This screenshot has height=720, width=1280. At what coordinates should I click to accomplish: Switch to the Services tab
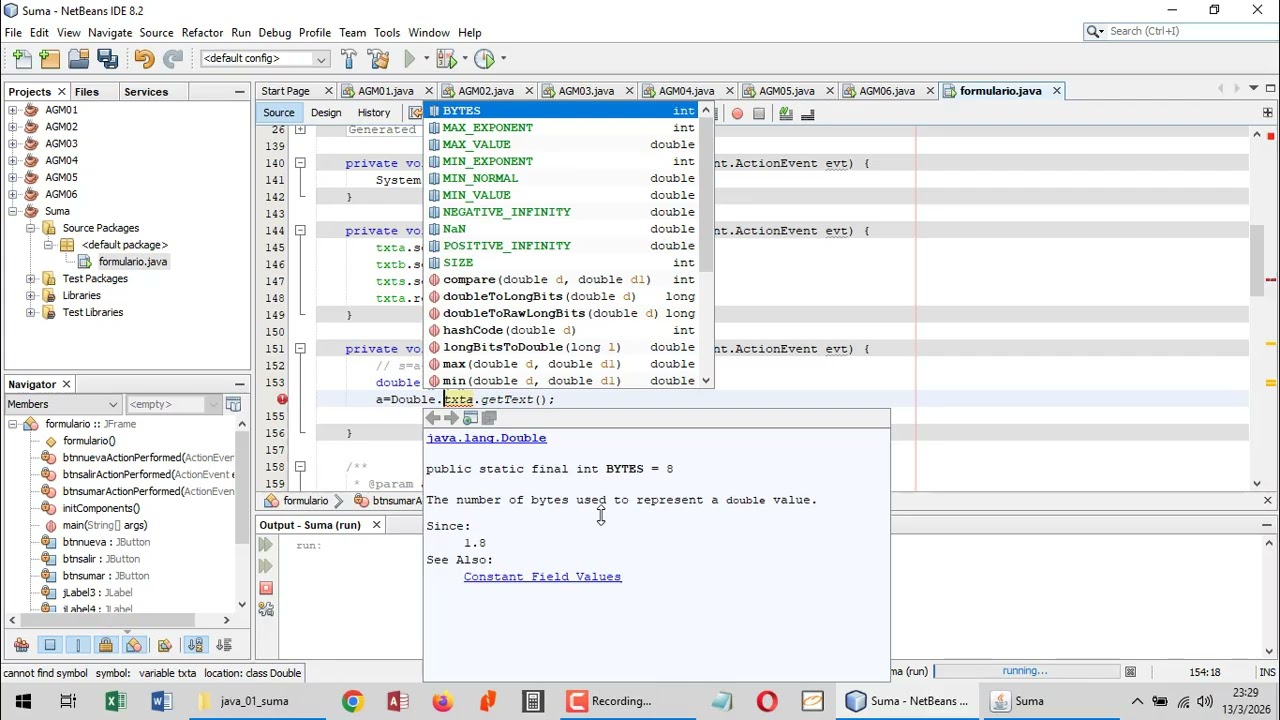point(146,92)
